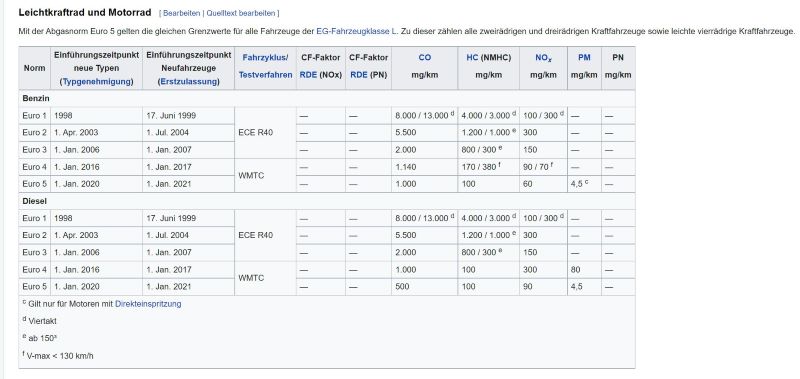Image resolution: width=800 pixels, height=379 pixels.
Task: Click the 'Benzin' section row
Action: [x=327, y=98]
